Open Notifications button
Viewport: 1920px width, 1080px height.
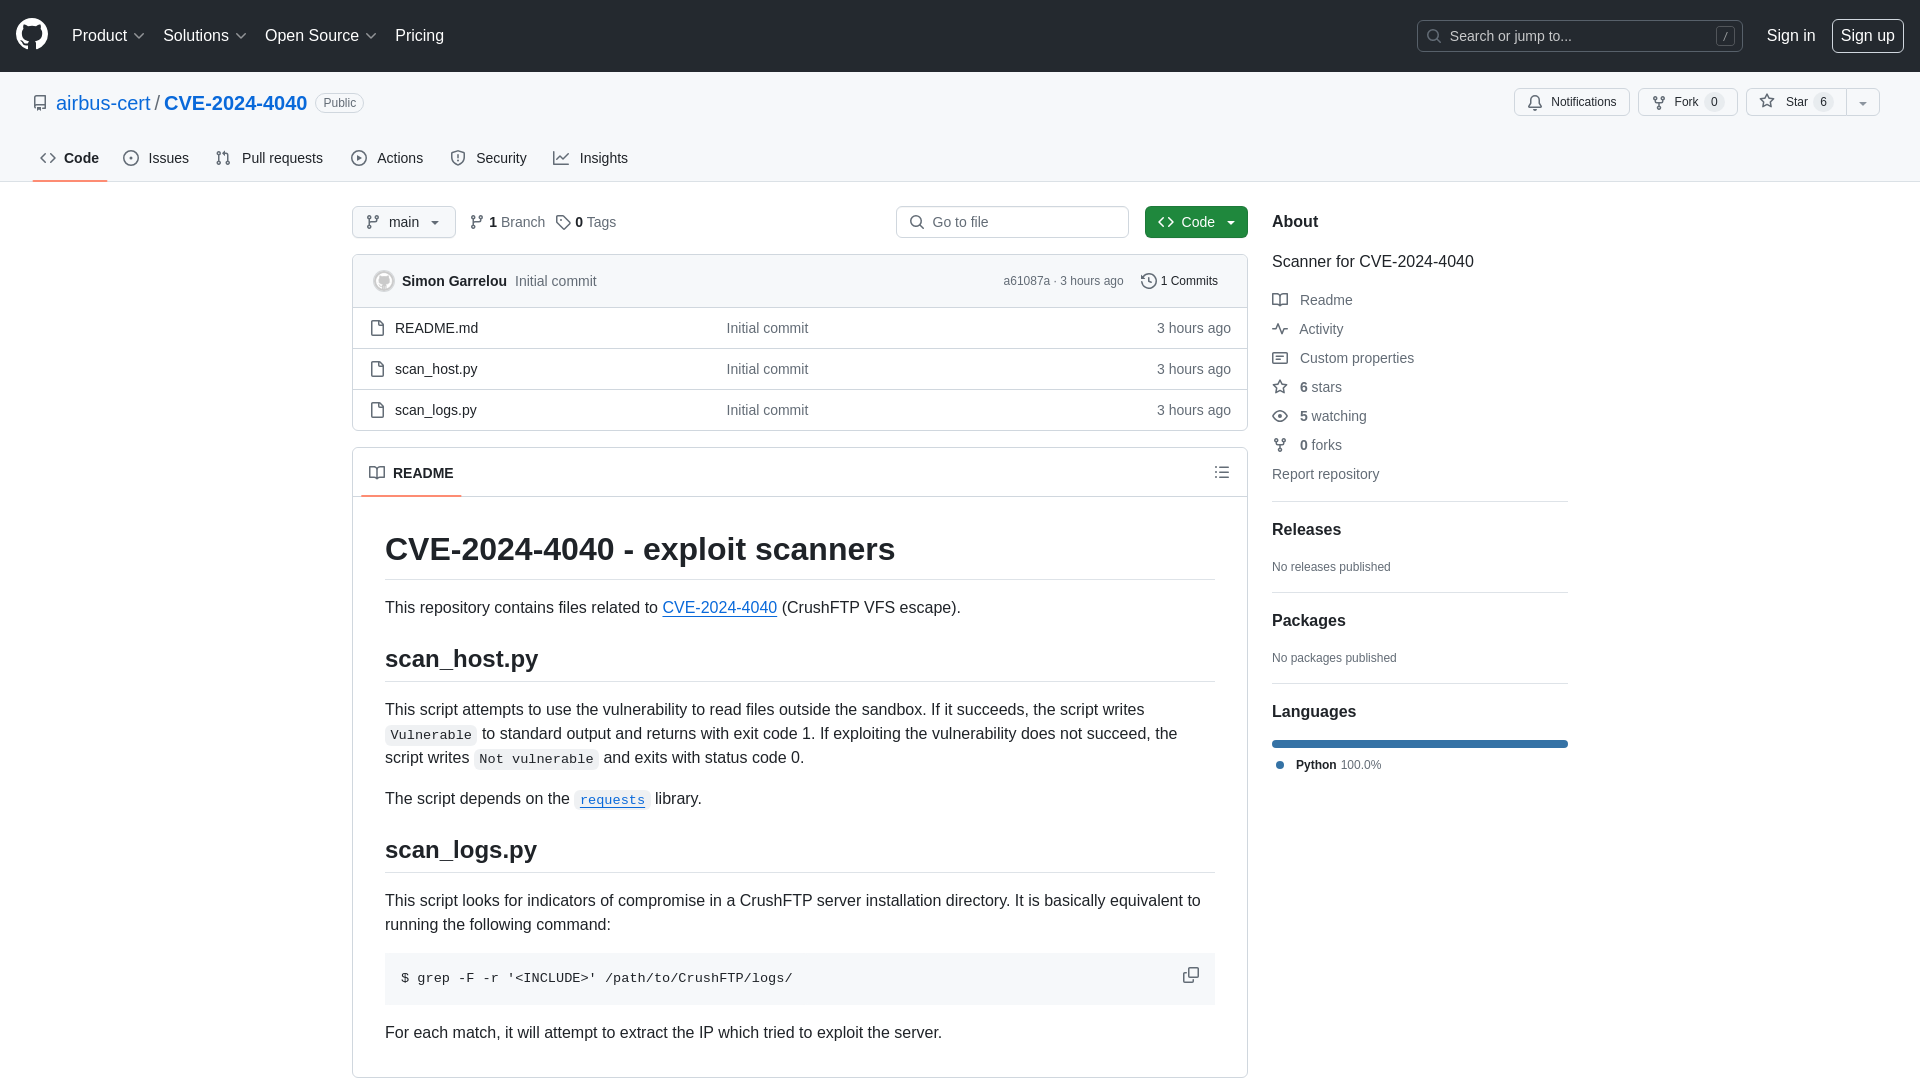tap(1572, 102)
